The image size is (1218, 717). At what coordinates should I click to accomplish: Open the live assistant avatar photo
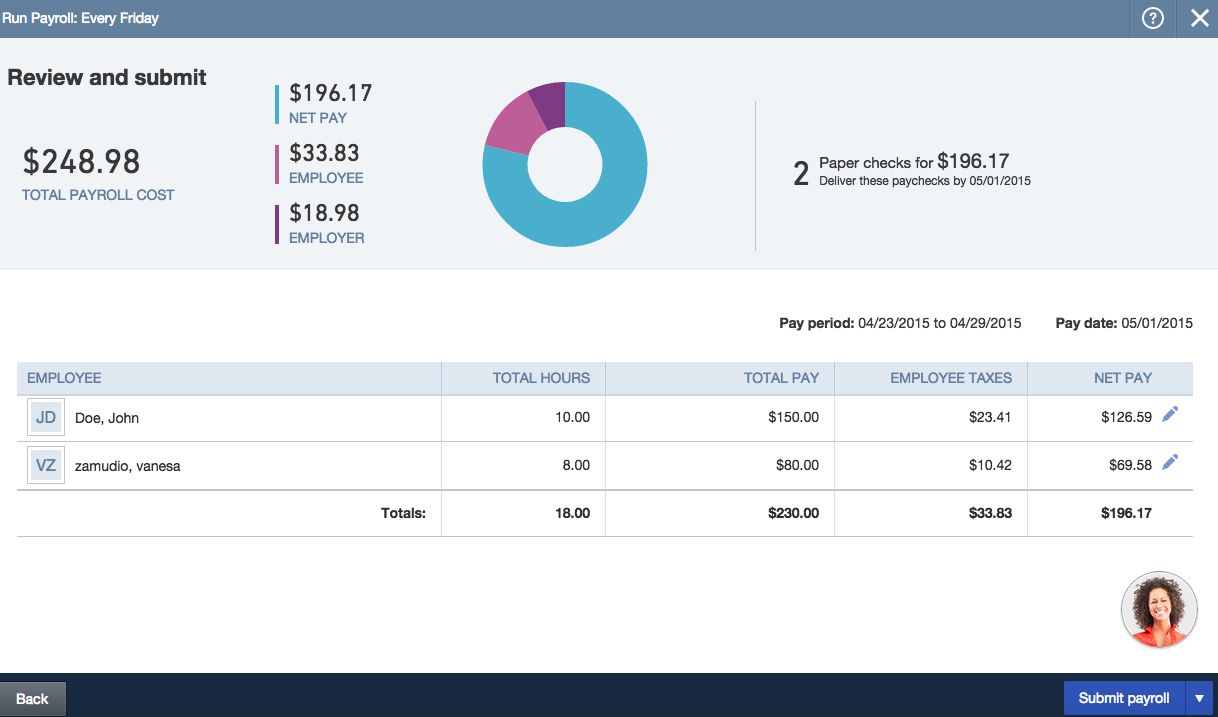pyautogui.click(x=1159, y=609)
